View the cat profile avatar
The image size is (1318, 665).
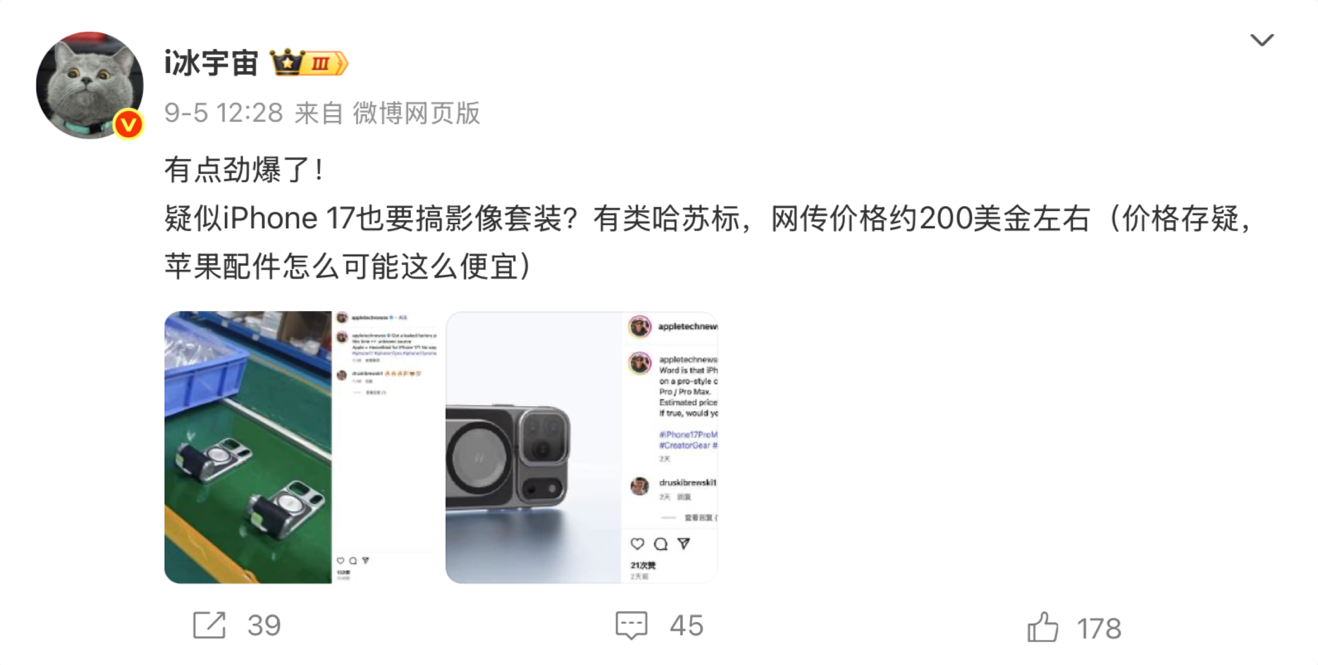pyautogui.click(x=90, y=85)
